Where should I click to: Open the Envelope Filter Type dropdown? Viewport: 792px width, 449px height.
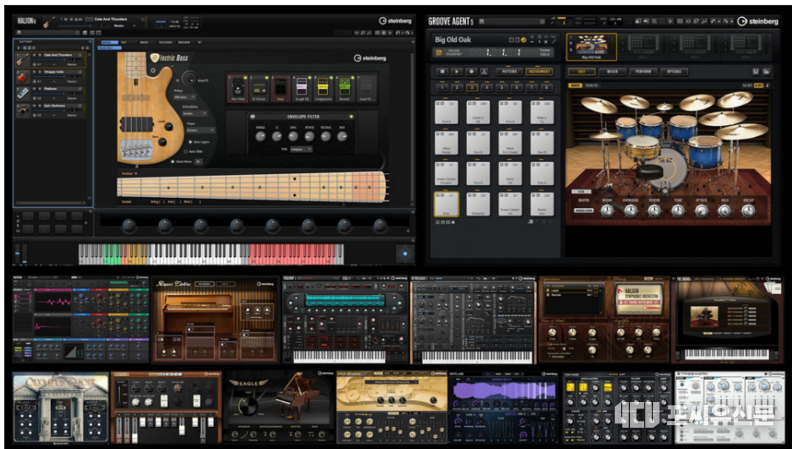301,149
